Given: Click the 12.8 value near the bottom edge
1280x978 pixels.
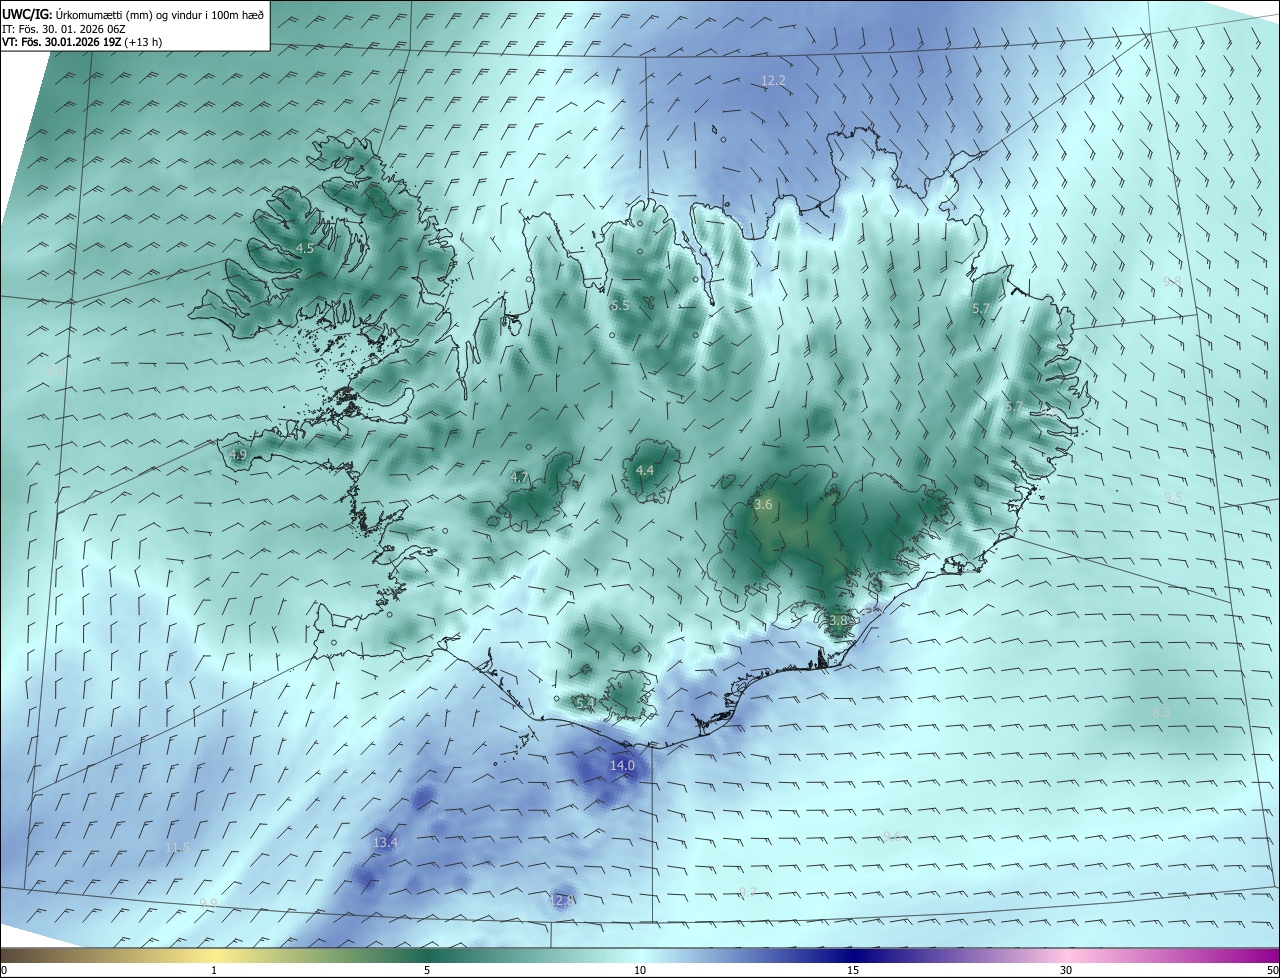Looking at the screenshot, I should point(562,900).
